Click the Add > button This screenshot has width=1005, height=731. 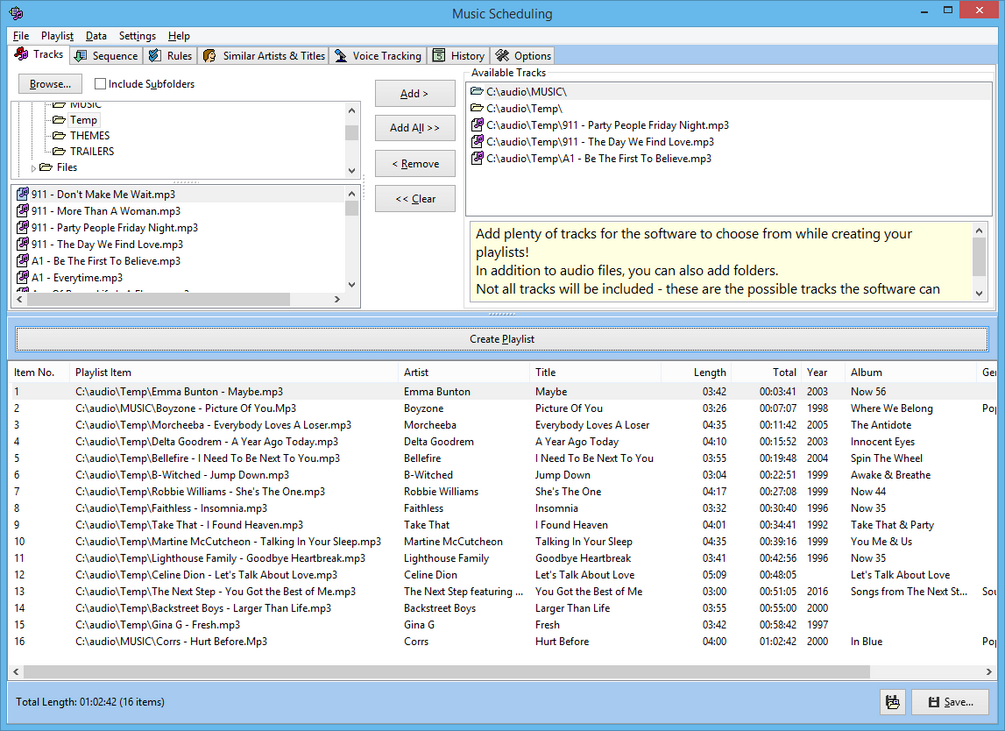click(415, 94)
